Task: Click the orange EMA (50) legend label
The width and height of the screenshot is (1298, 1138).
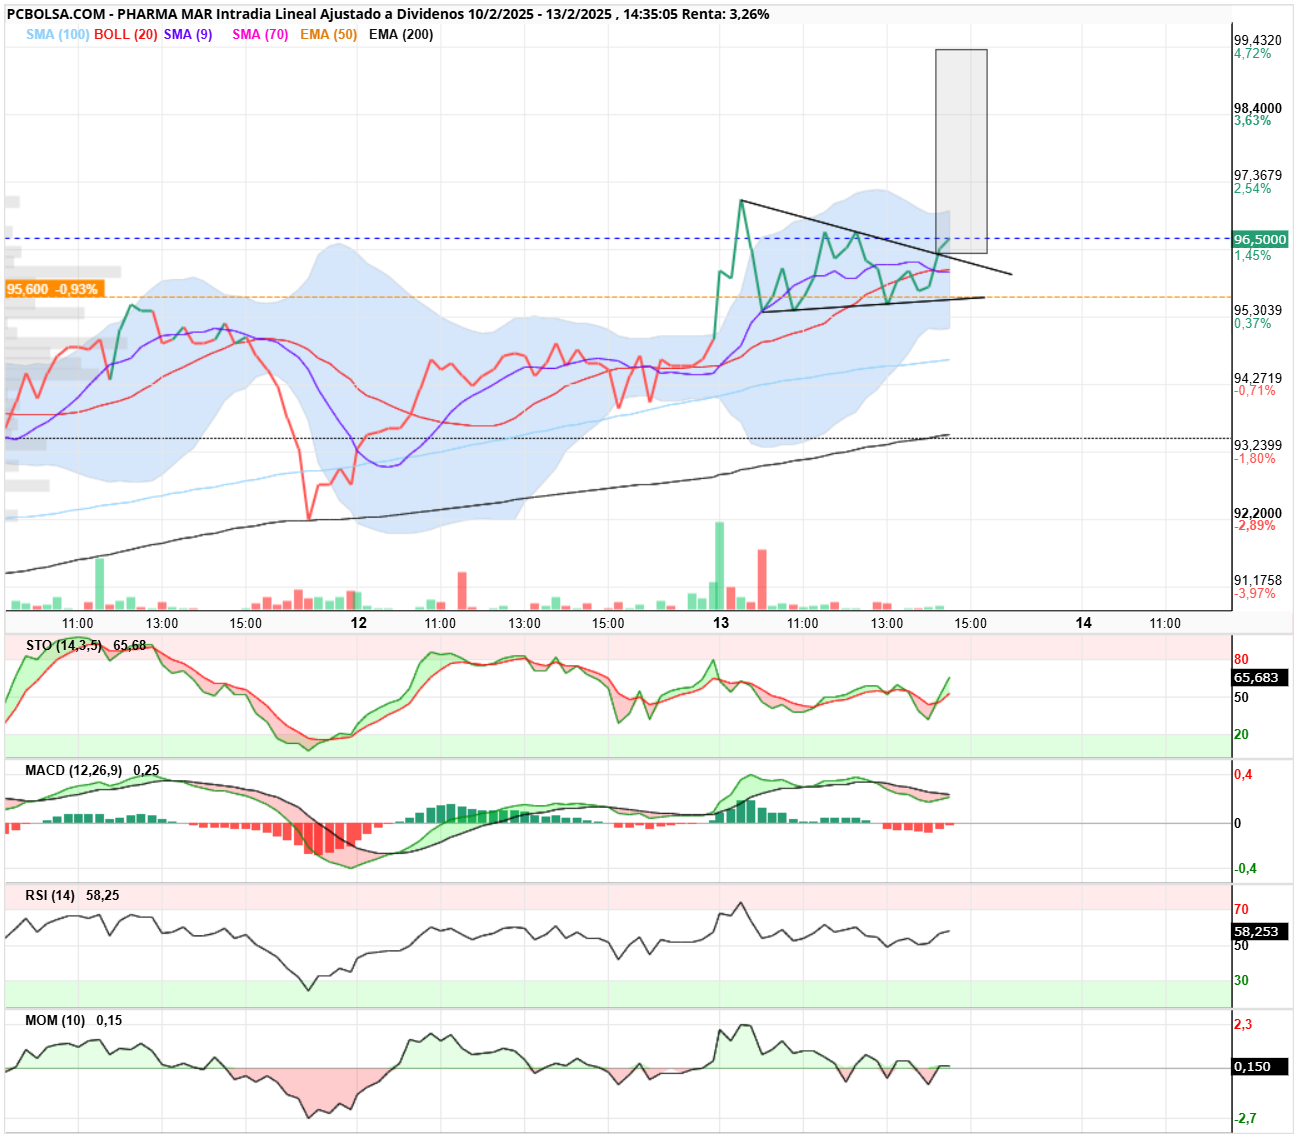Action: (x=328, y=34)
